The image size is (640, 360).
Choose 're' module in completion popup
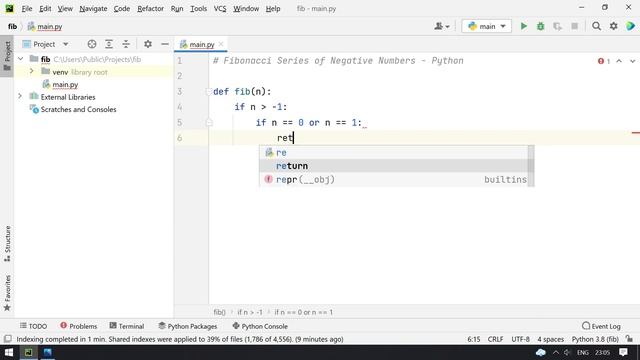(x=393, y=153)
